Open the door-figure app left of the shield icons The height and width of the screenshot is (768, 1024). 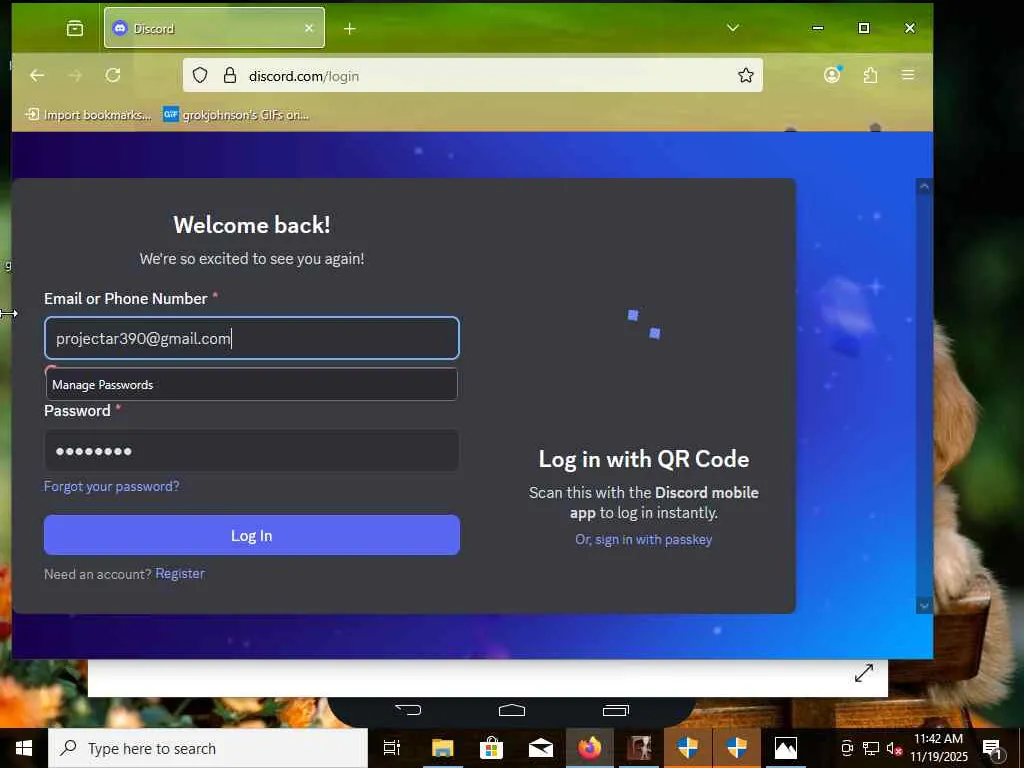(639, 748)
